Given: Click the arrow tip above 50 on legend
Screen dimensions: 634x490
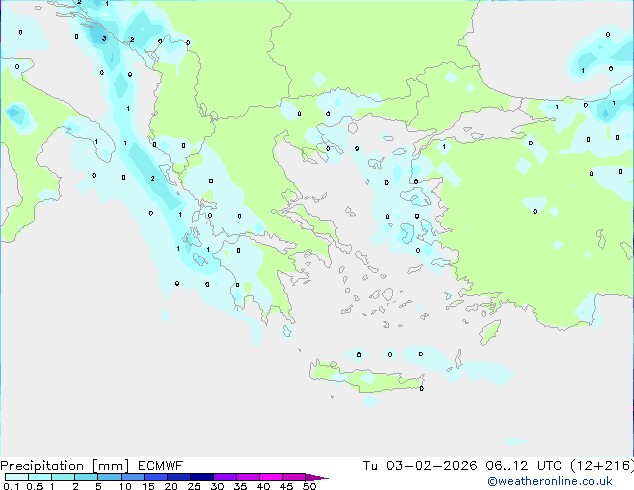Looking at the screenshot, I should coord(317,477).
